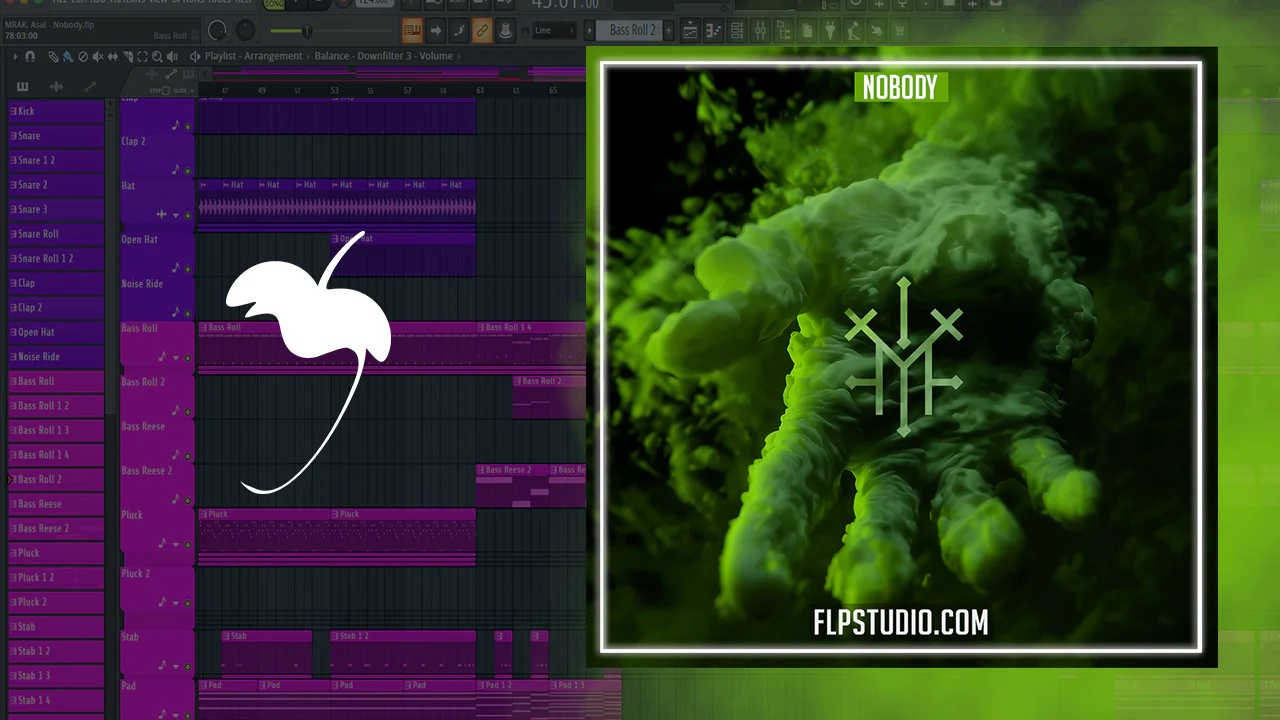Viewport: 1280px width, 720px height.
Task: Click the curved note icon in top toolbar
Action: 459,30
